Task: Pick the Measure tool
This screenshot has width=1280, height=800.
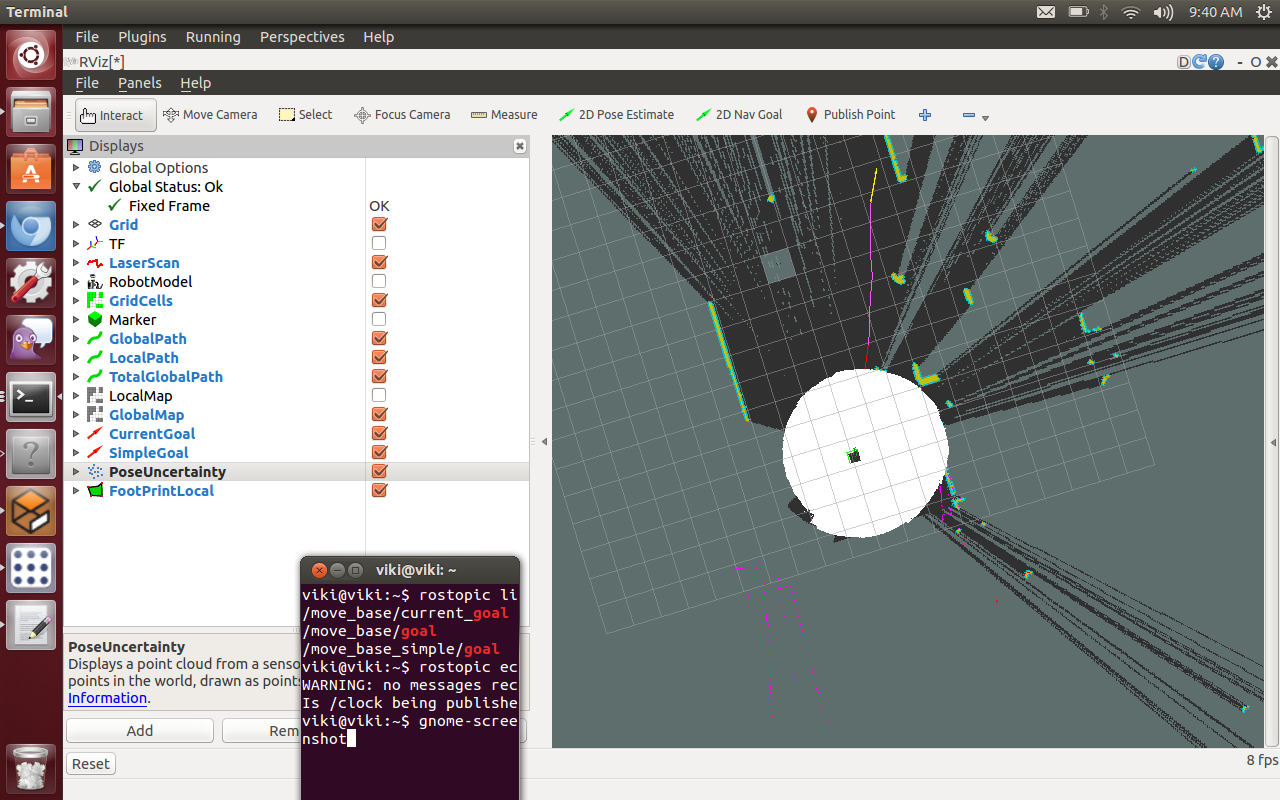Action: click(504, 115)
